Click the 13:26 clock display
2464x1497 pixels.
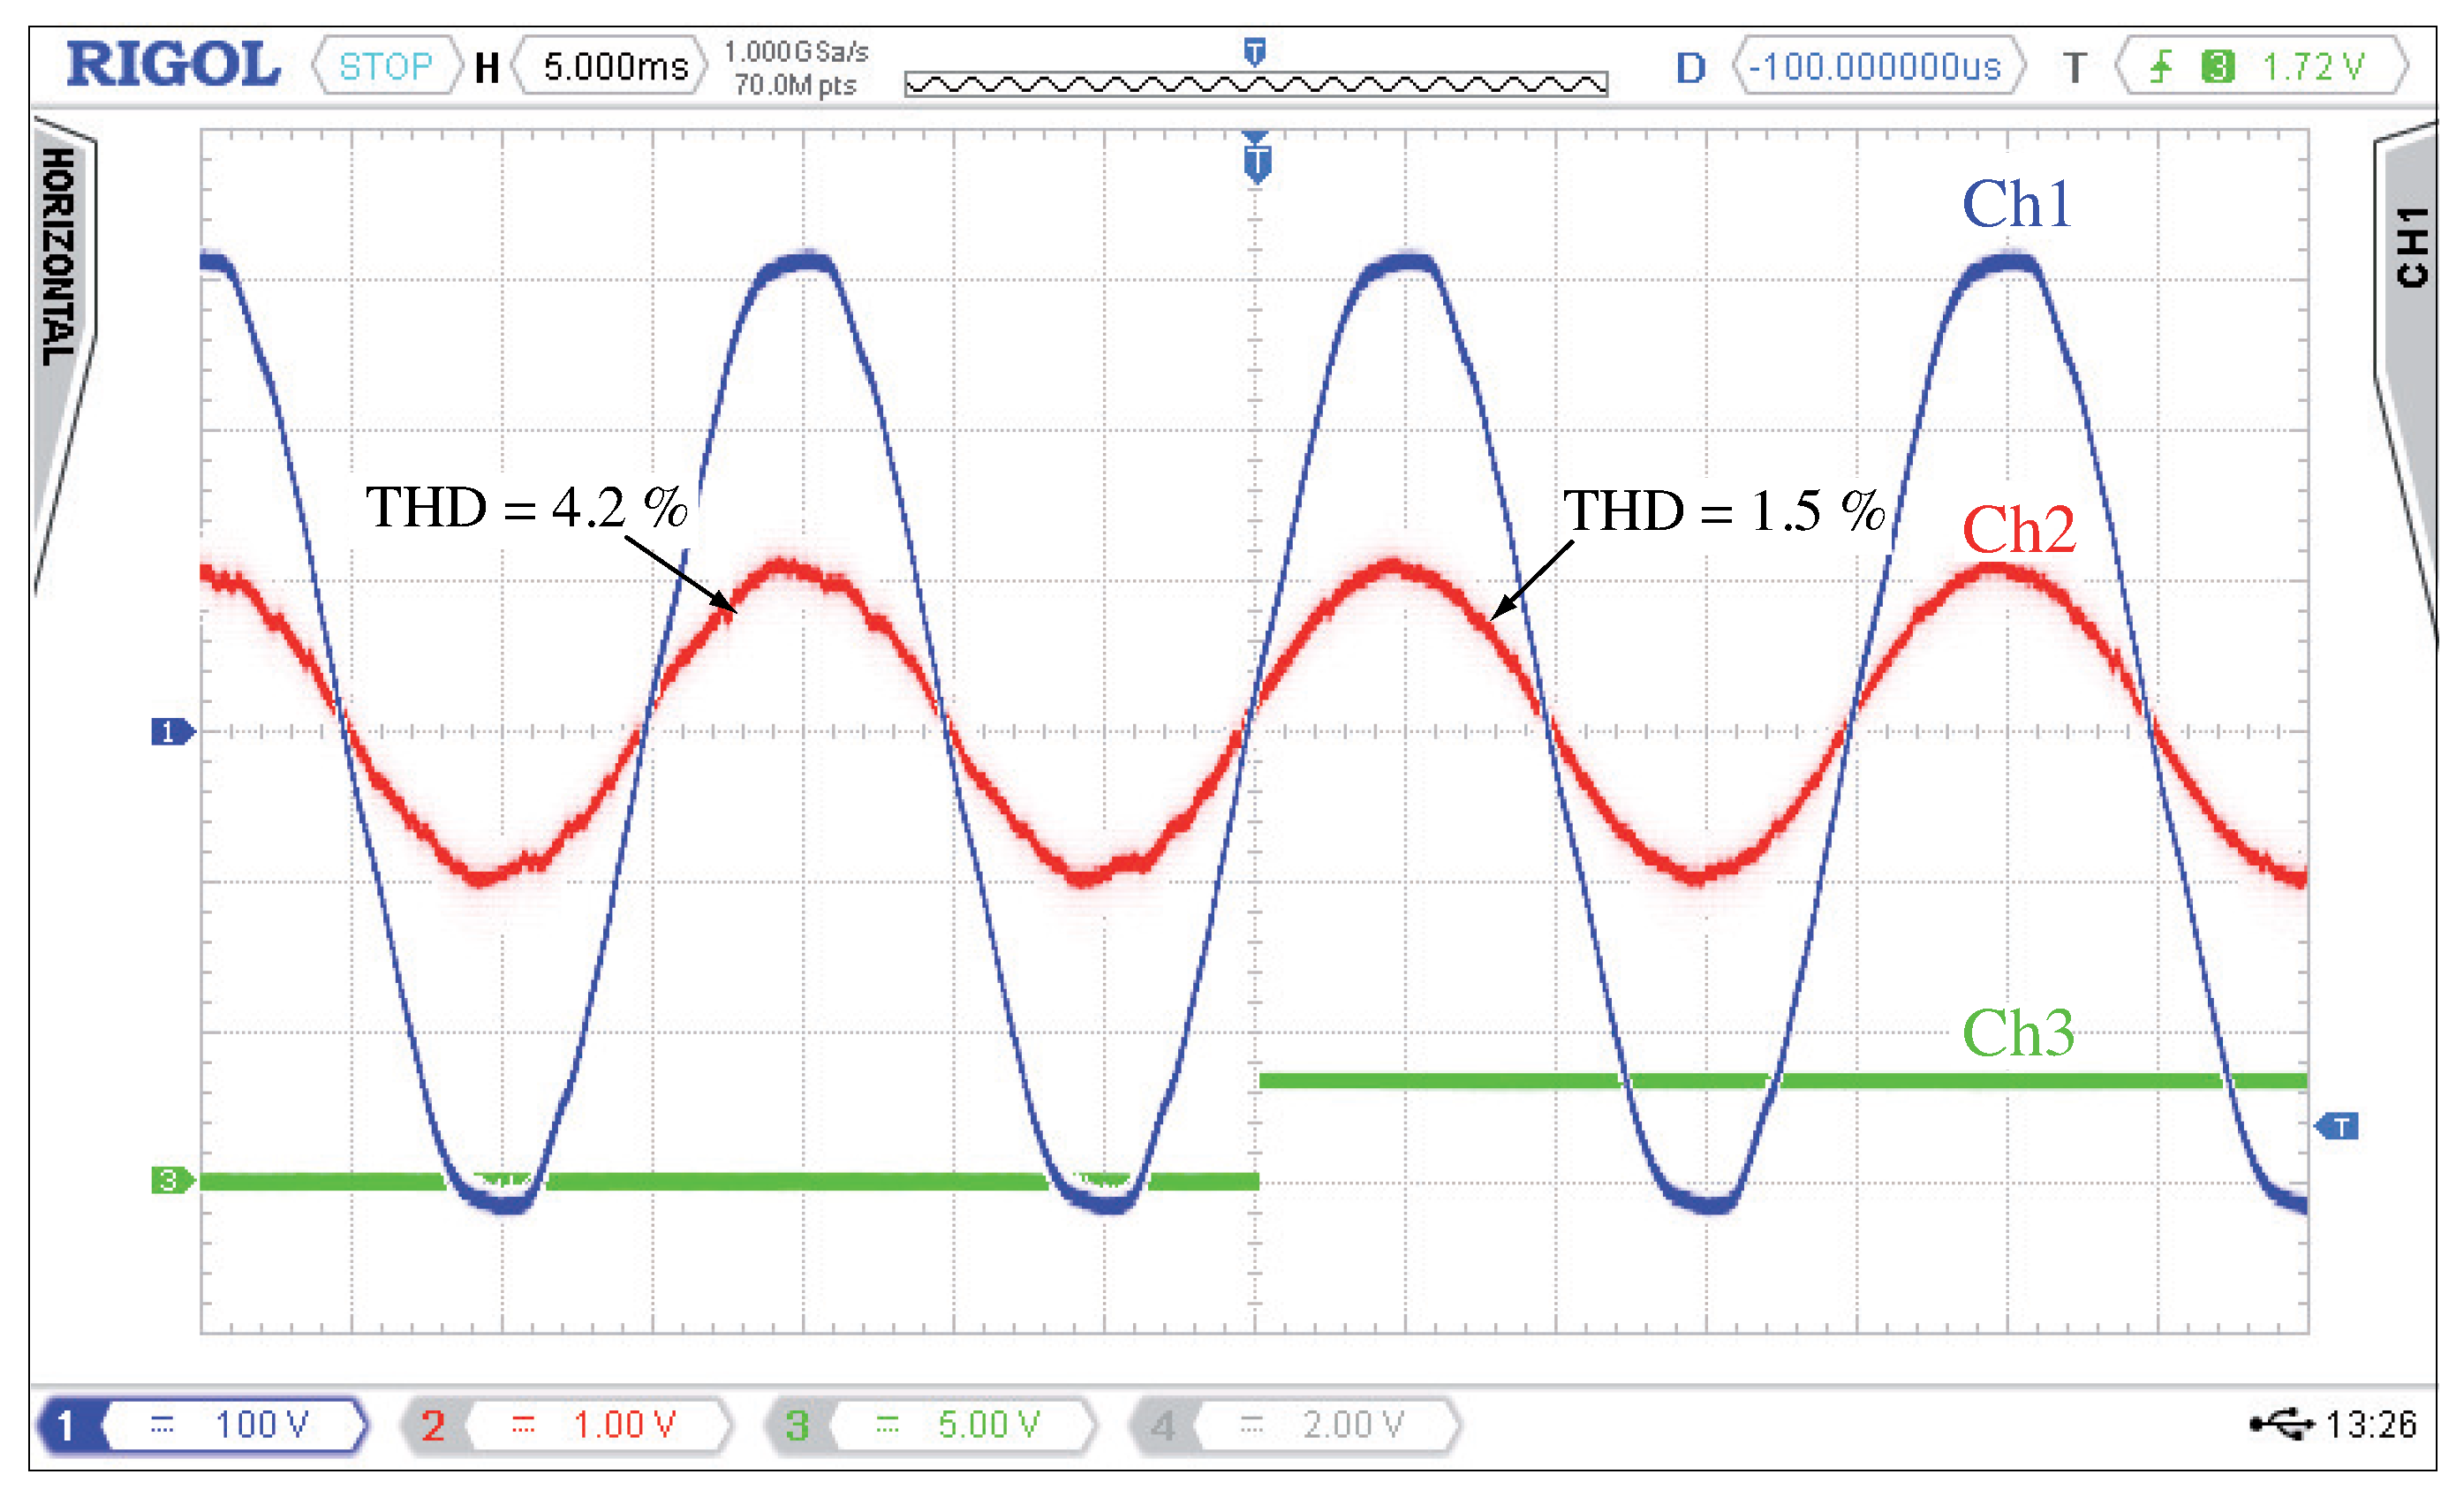coord(2370,1424)
